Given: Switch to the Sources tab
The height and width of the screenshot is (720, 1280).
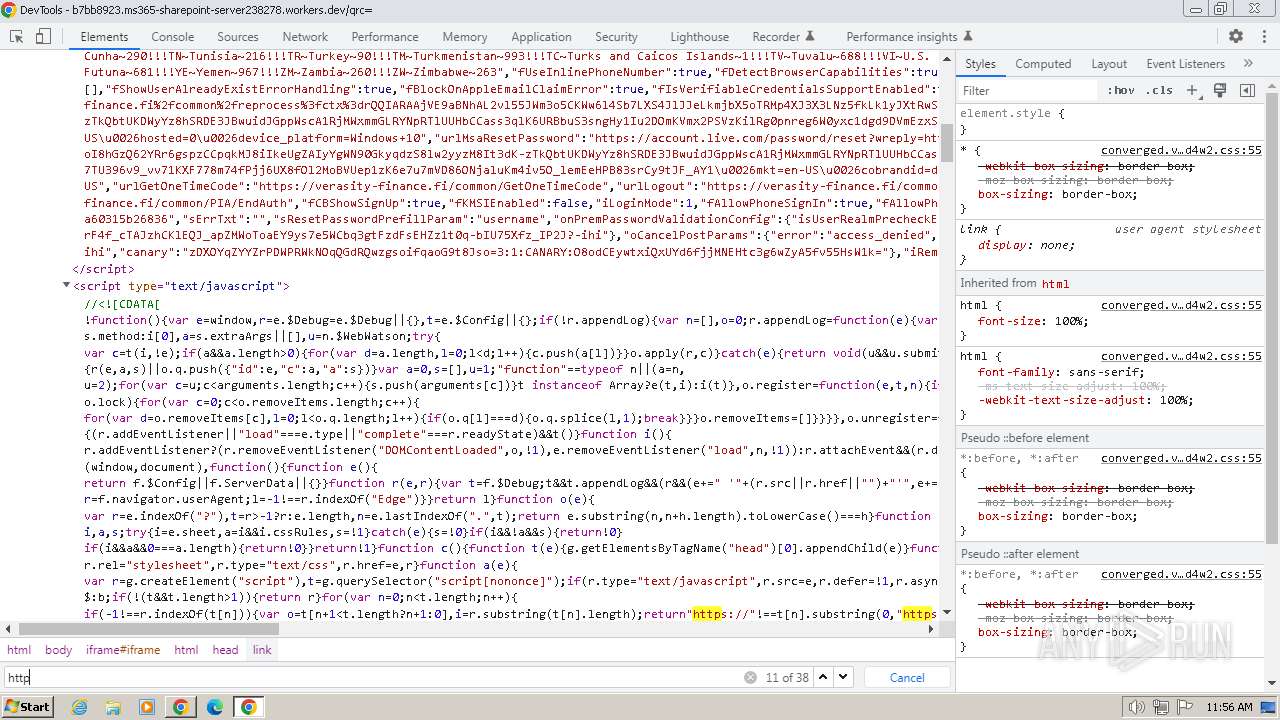Looking at the screenshot, I should (x=237, y=37).
